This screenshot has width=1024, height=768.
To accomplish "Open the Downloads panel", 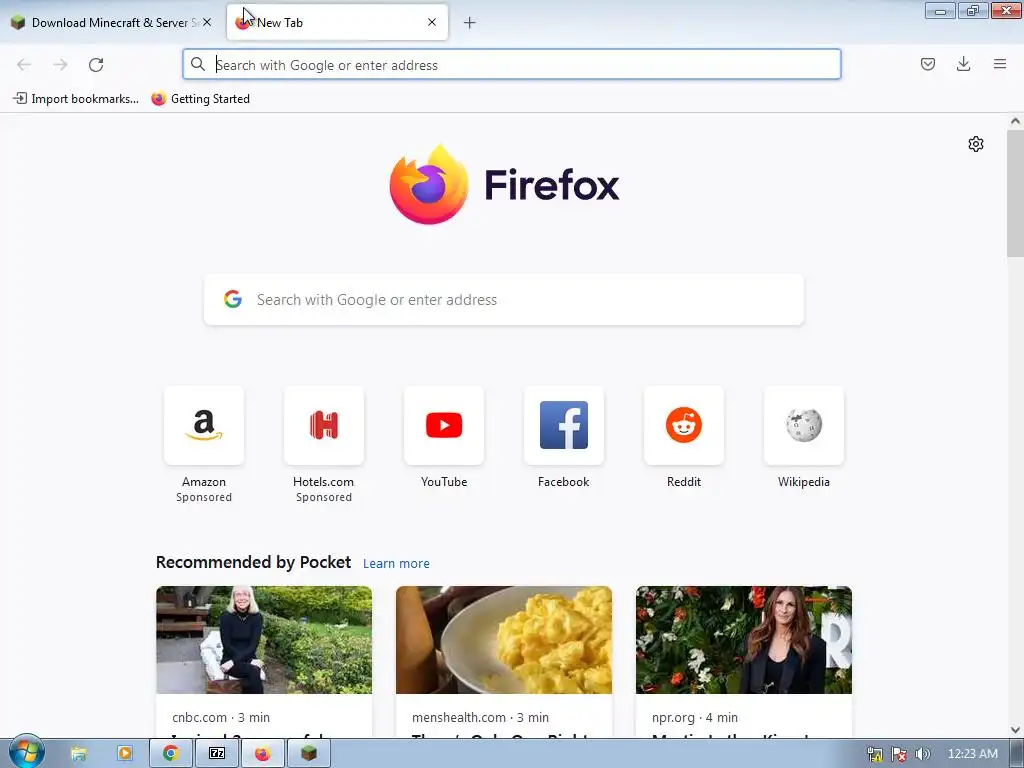I will pyautogui.click(x=963, y=64).
